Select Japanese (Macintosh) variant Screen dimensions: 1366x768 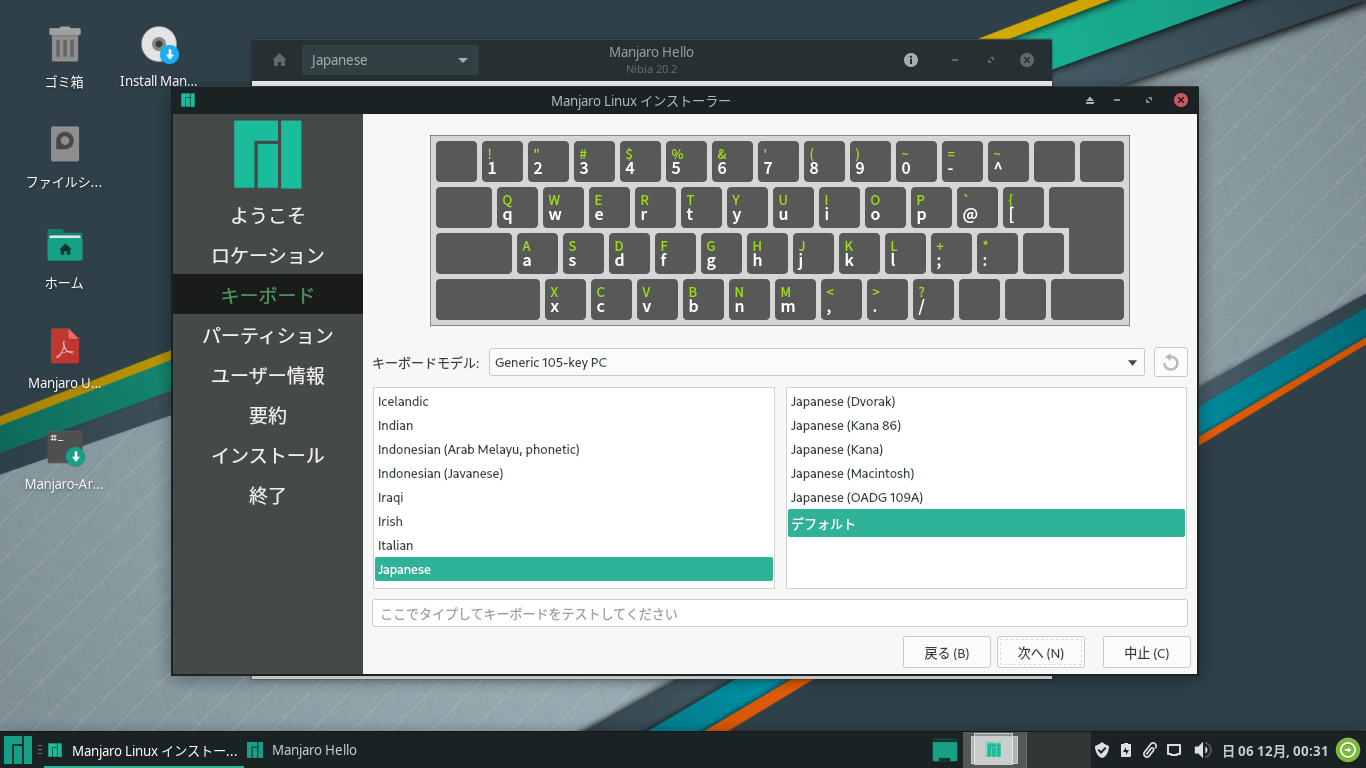coord(986,473)
